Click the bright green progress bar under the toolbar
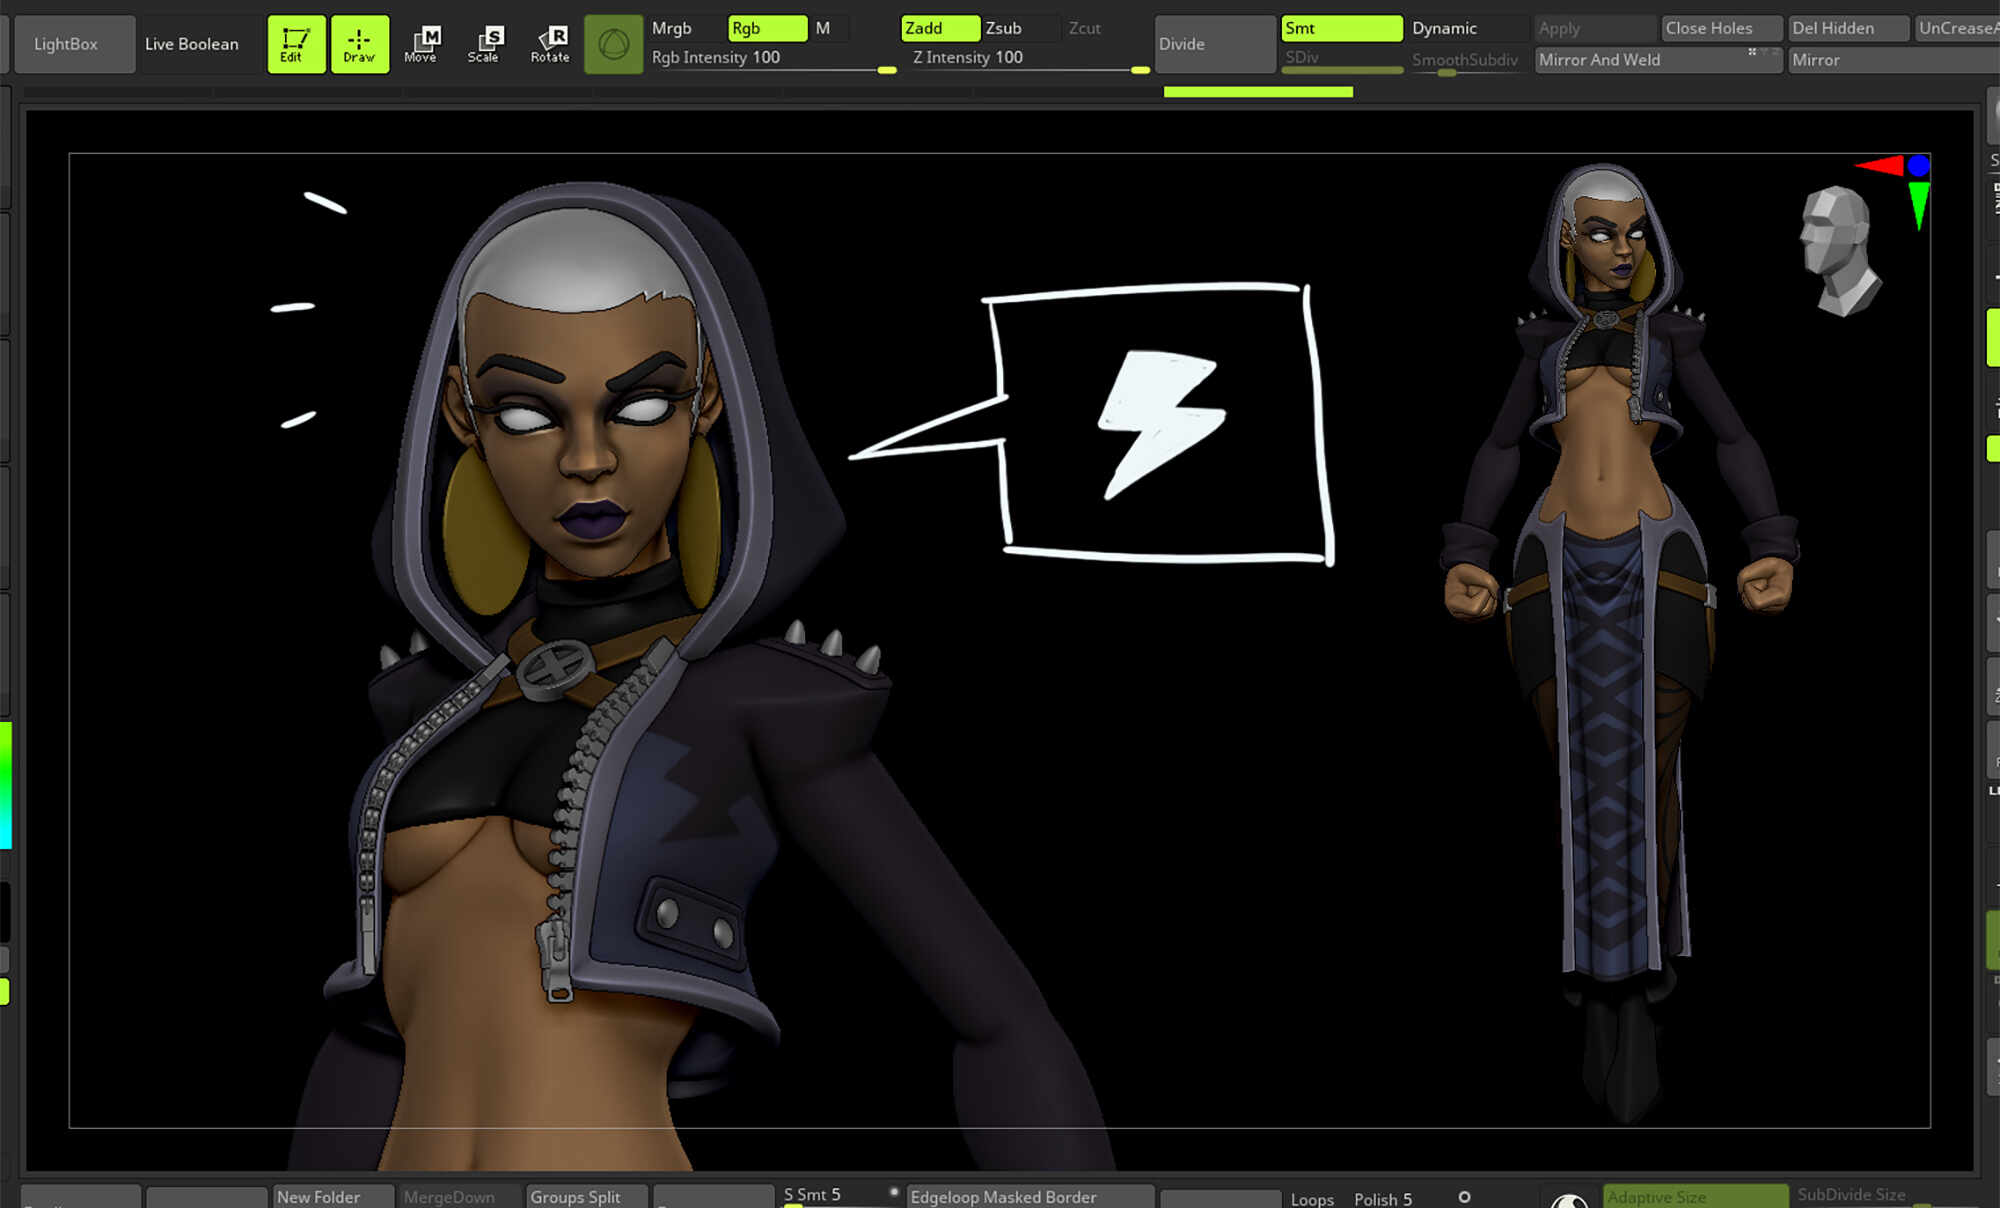 [x=1258, y=92]
